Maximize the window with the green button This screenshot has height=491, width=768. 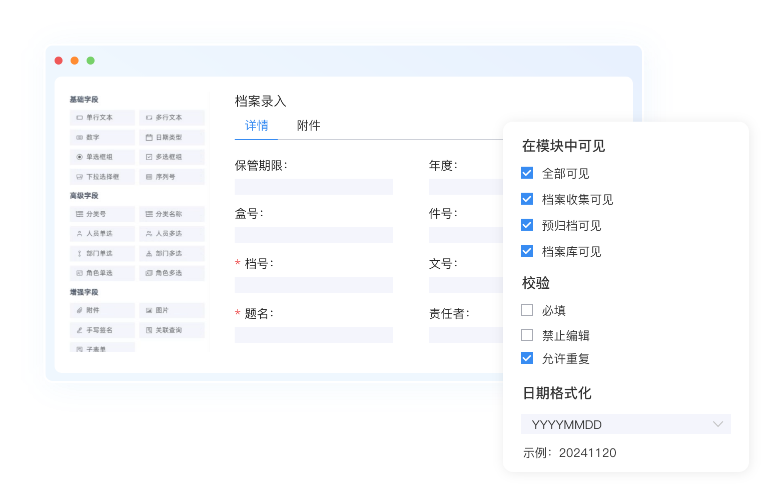pos(91,60)
